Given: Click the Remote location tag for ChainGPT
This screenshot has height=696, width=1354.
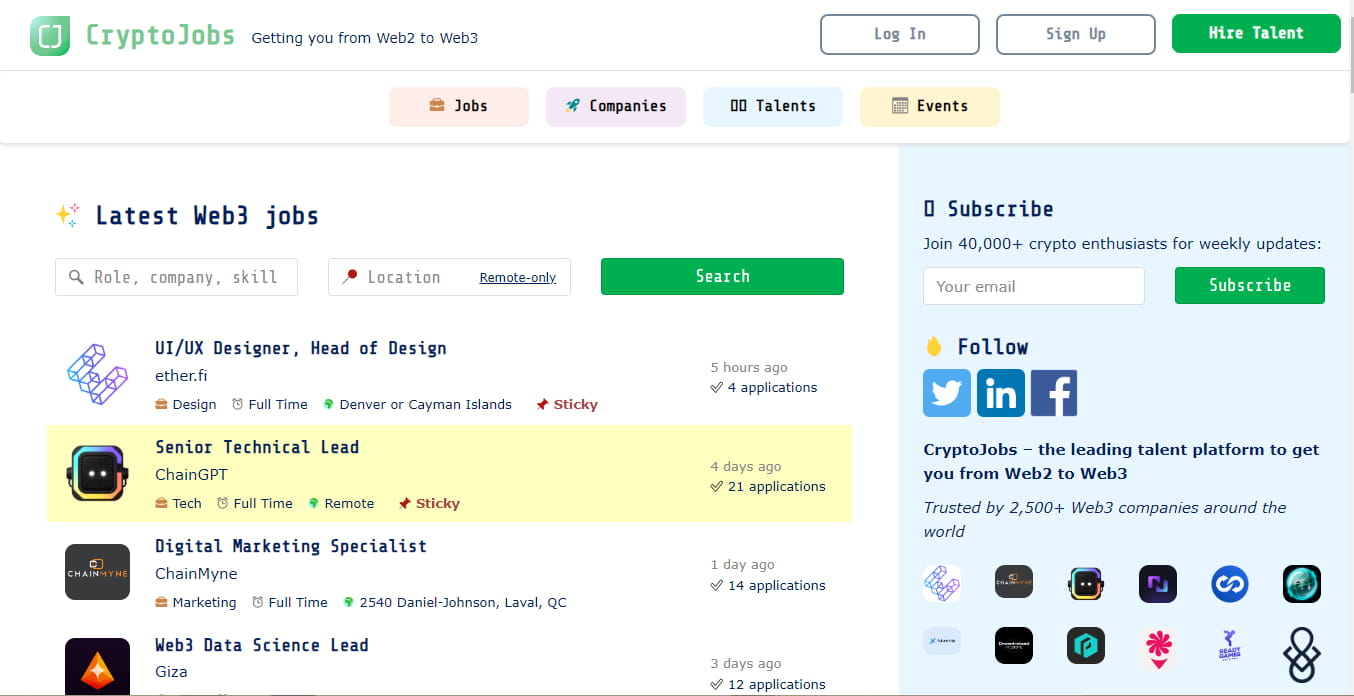Looking at the screenshot, I should tap(341, 504).
